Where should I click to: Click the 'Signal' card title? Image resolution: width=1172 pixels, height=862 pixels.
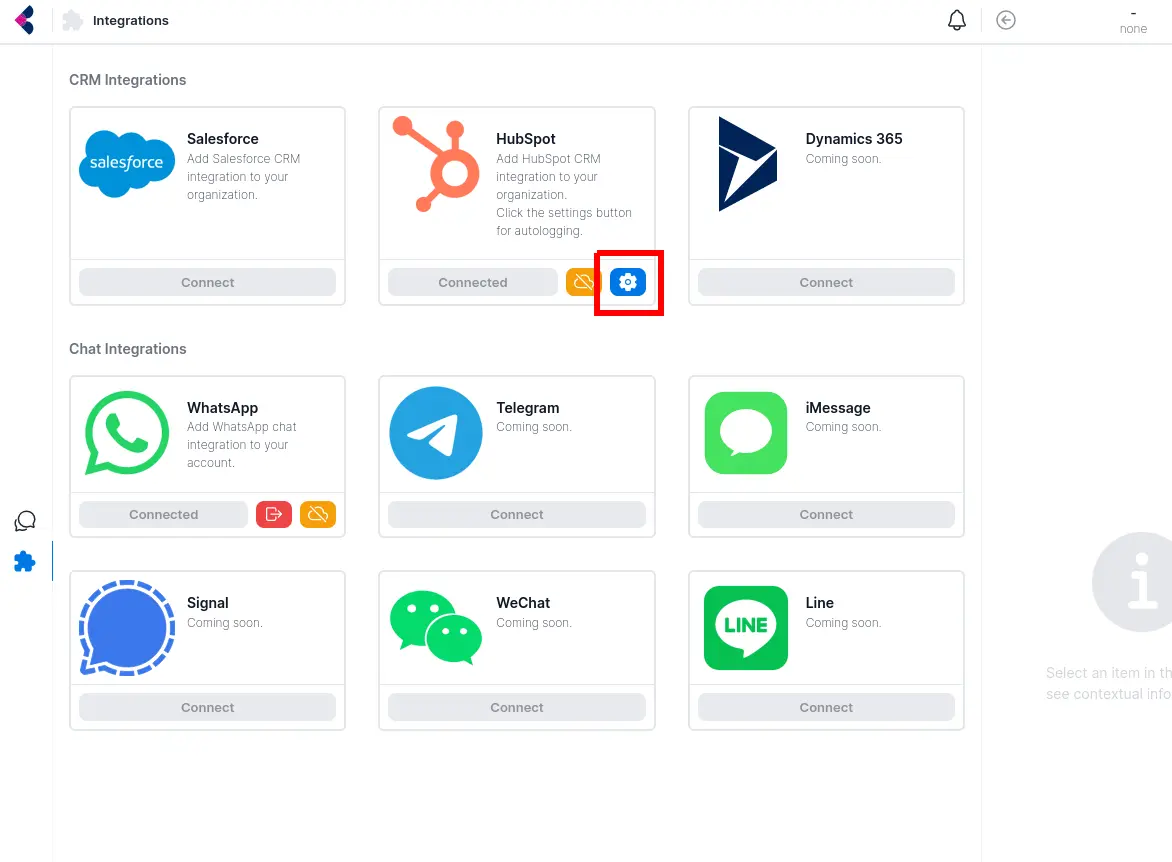click(208, 603)
